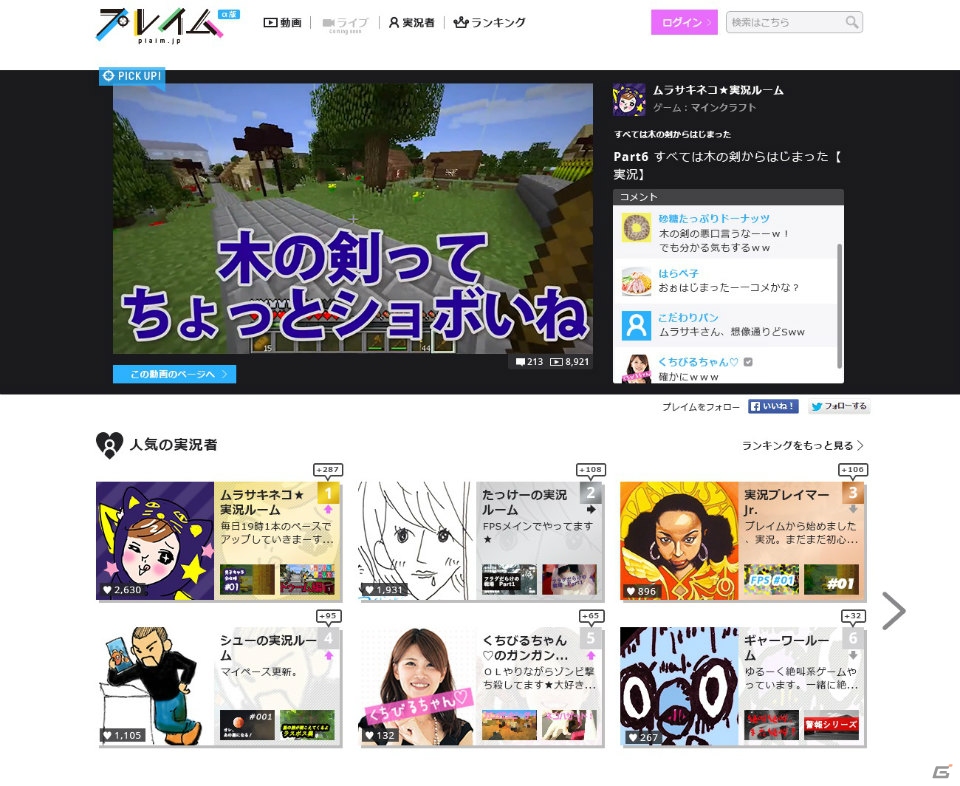
Task: Click the 267 hearts counter
Action: 642,738
